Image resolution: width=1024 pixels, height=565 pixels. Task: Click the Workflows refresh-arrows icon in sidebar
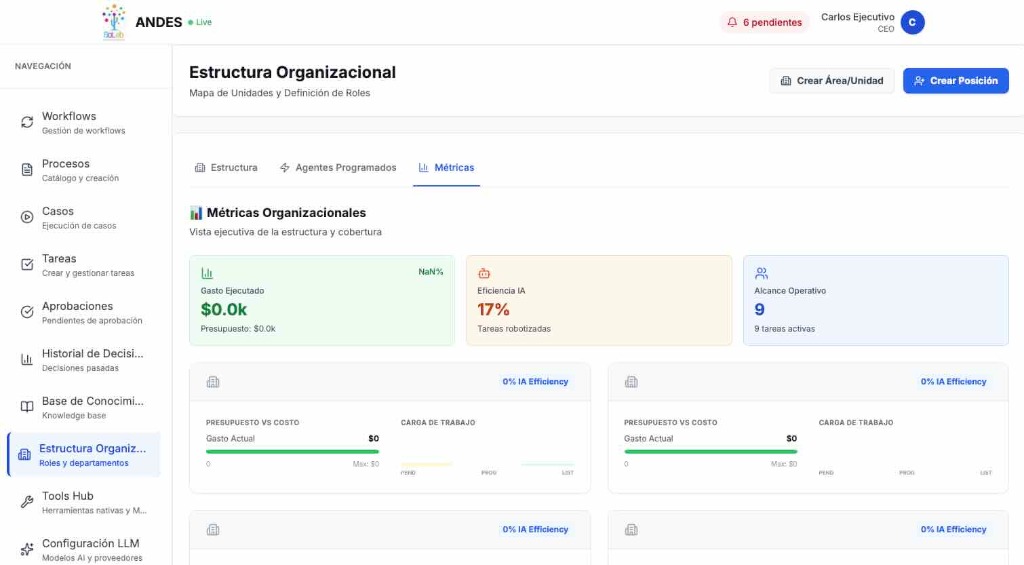pos(27,122)
